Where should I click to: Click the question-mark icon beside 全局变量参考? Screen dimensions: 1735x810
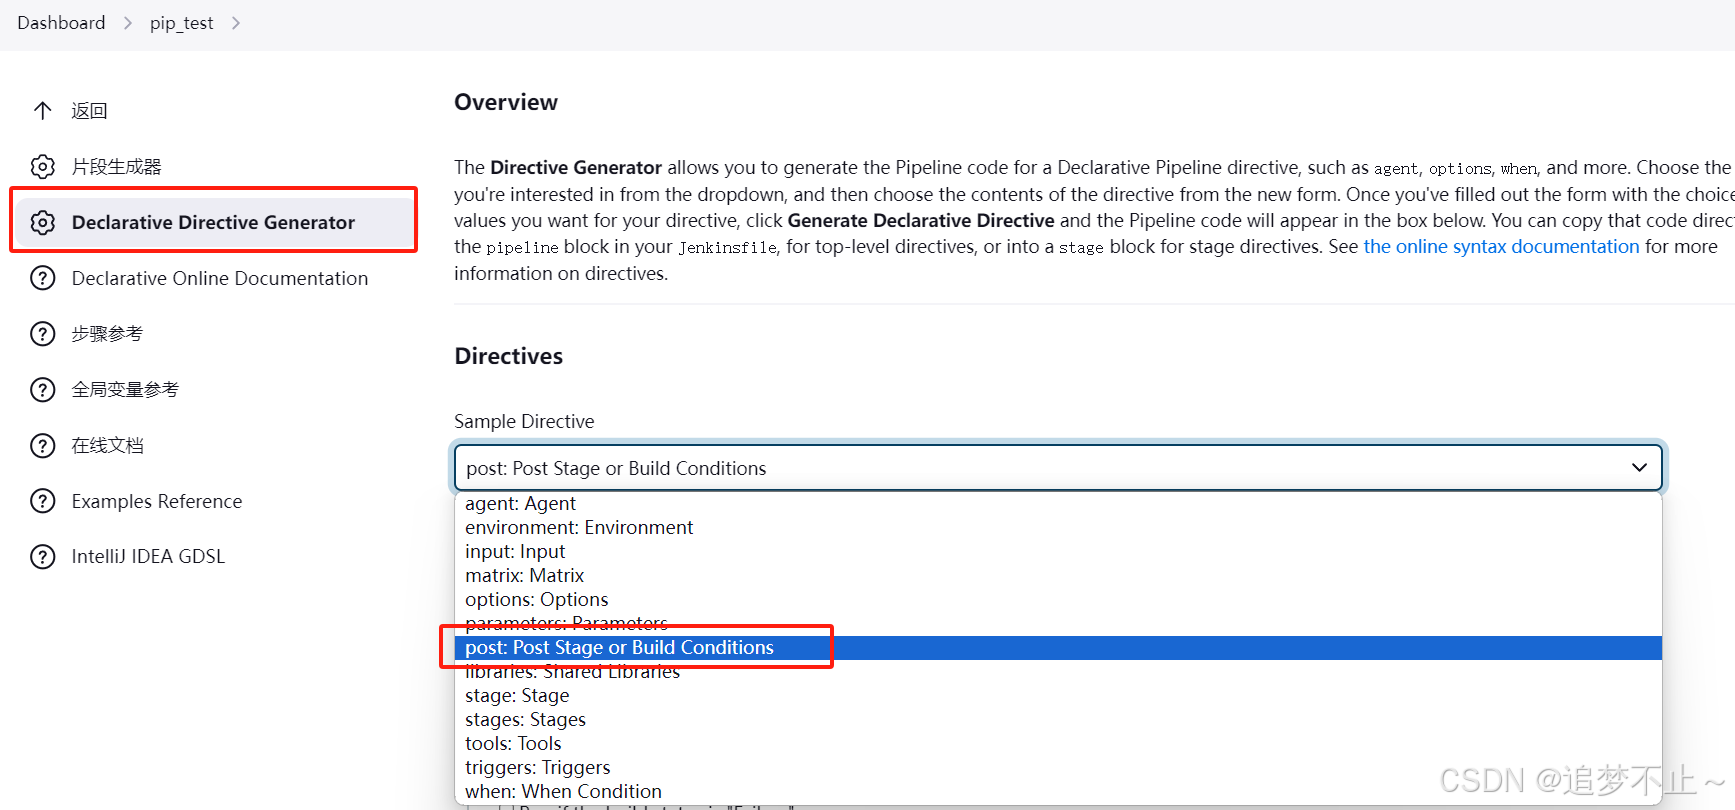click(x=43, y=389)
